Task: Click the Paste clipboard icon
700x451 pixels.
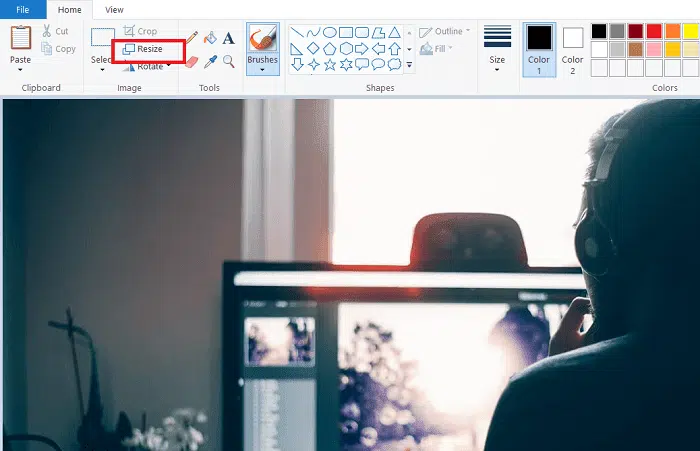Action: (21, 38)
